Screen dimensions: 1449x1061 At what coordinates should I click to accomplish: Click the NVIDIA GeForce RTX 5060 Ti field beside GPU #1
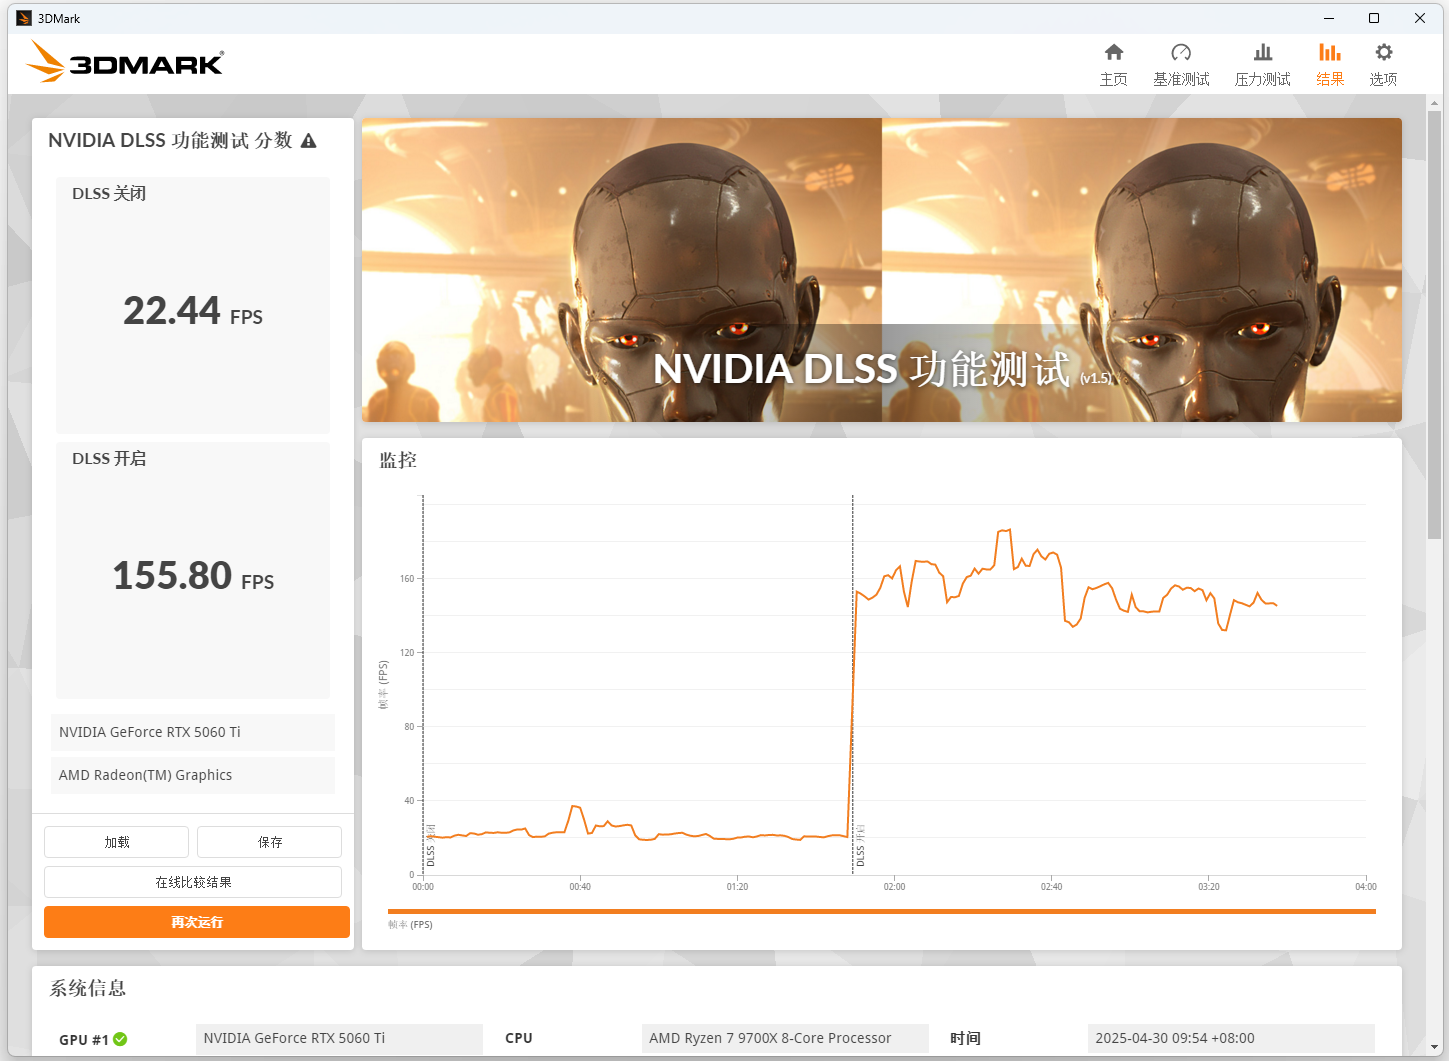tap(339, 1039)
